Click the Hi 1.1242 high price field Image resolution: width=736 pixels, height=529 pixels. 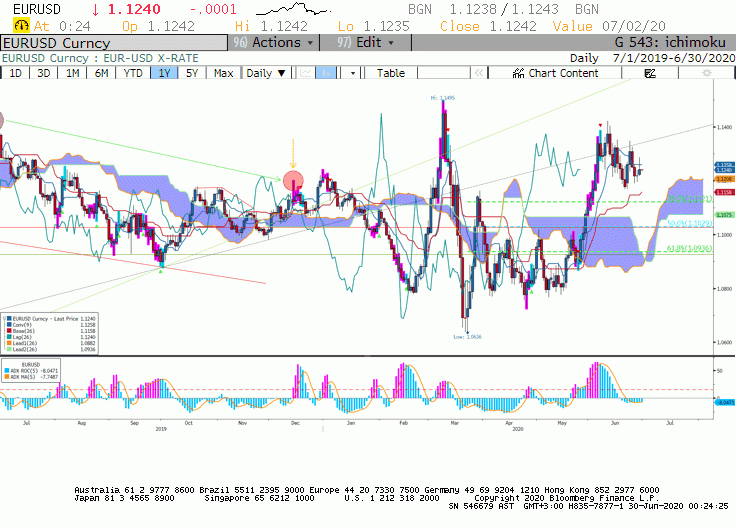click(x=271, y=26)
